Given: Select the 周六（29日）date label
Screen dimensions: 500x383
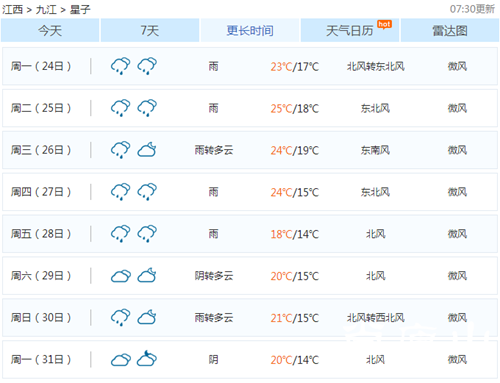Looking at the screenshot, I should click(x=41, y=276).
